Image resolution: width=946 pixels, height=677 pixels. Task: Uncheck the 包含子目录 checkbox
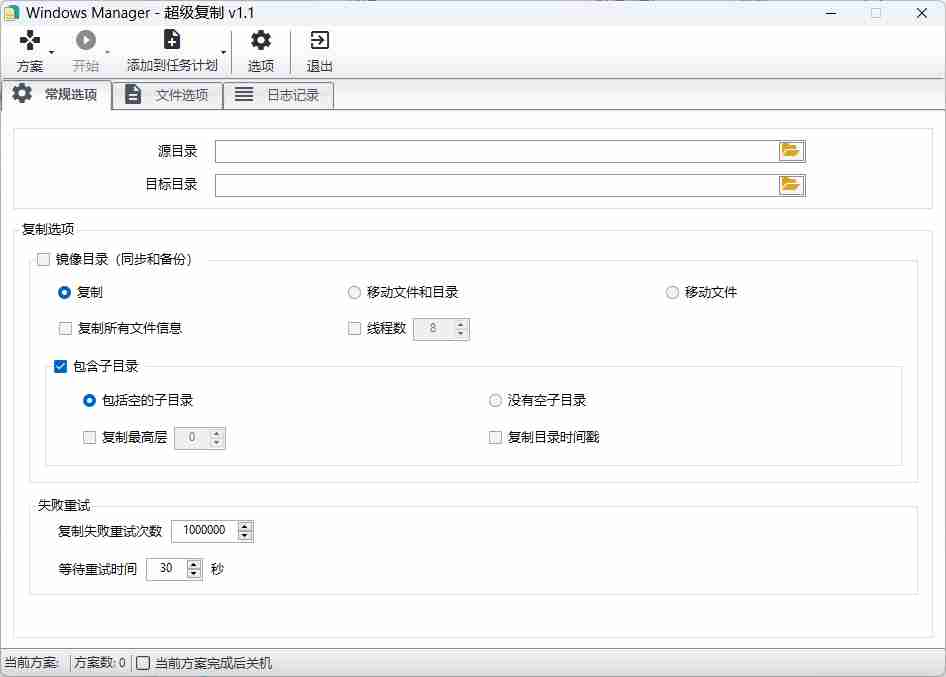coord(61,367)
